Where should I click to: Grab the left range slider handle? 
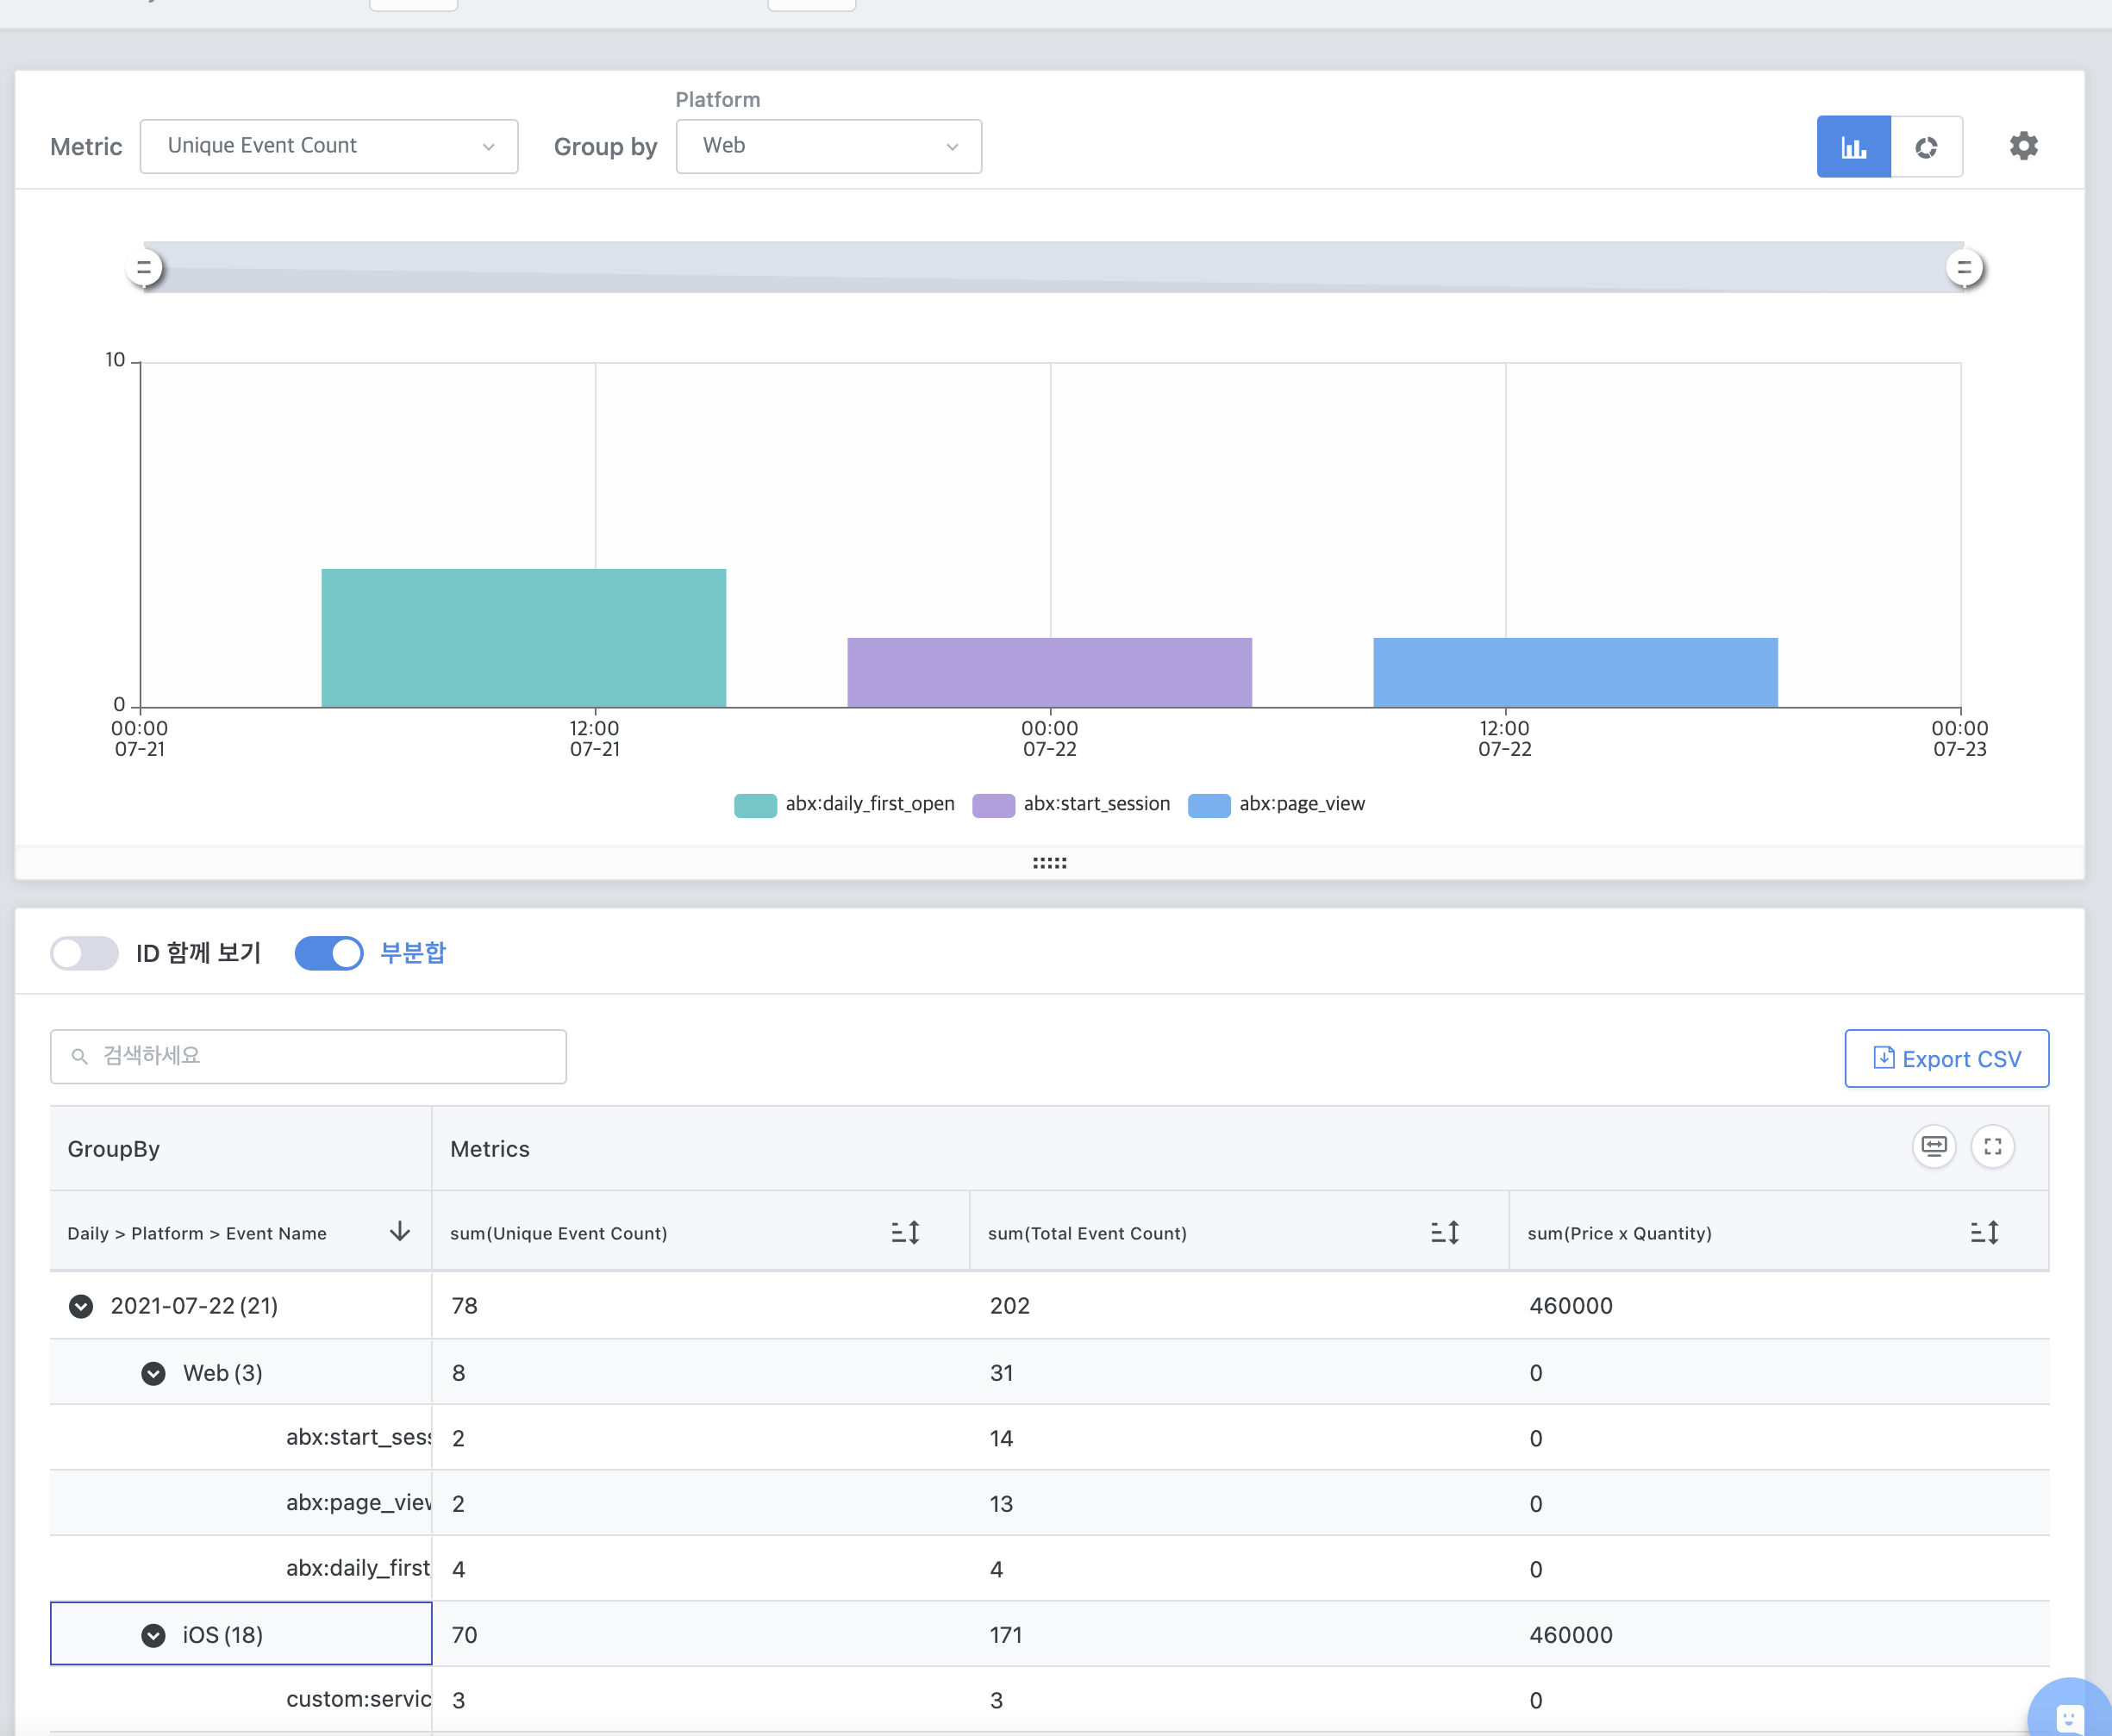145,268
